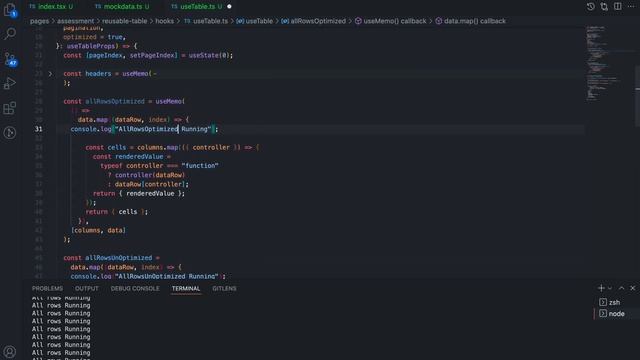Click the "[columns, data]" dependency array
The image size is (640, 360).
click(98, 230)
